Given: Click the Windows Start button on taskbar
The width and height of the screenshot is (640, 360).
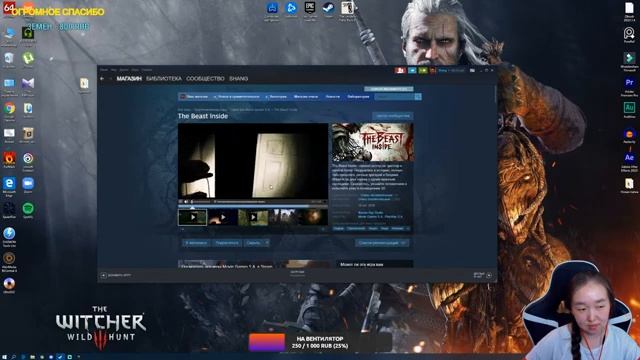Looking at the screenshot, I should tap(4, 357).
